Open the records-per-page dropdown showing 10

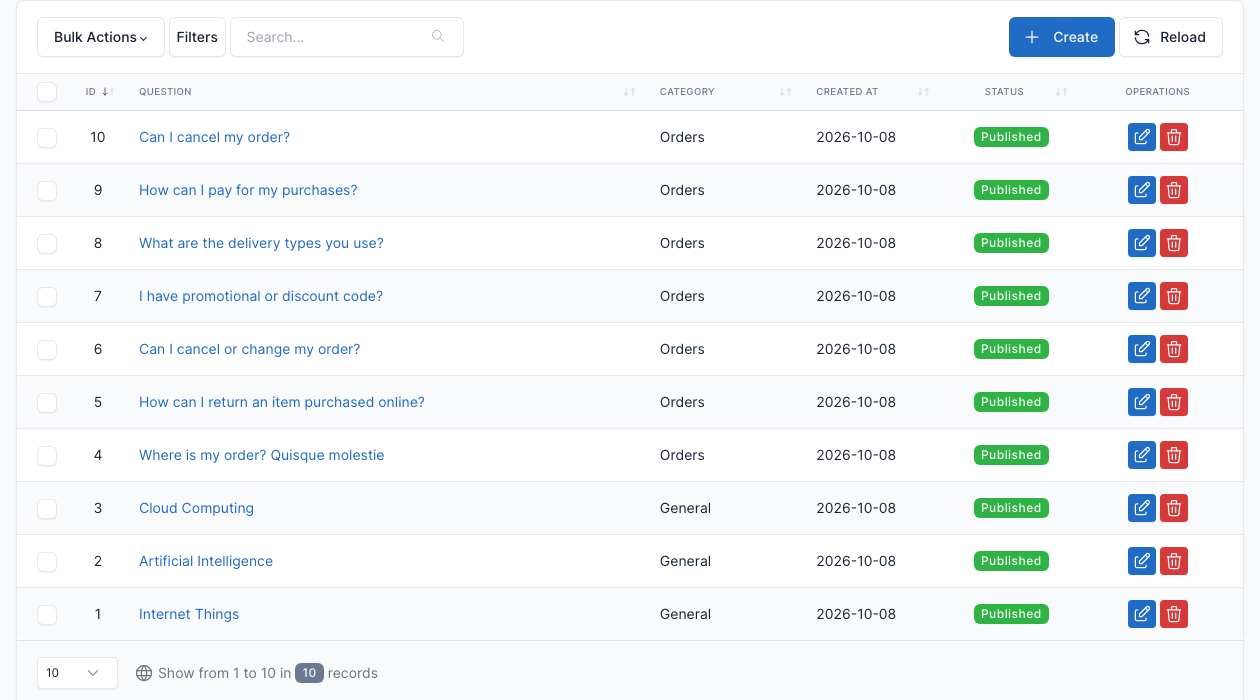pos(77,673)
